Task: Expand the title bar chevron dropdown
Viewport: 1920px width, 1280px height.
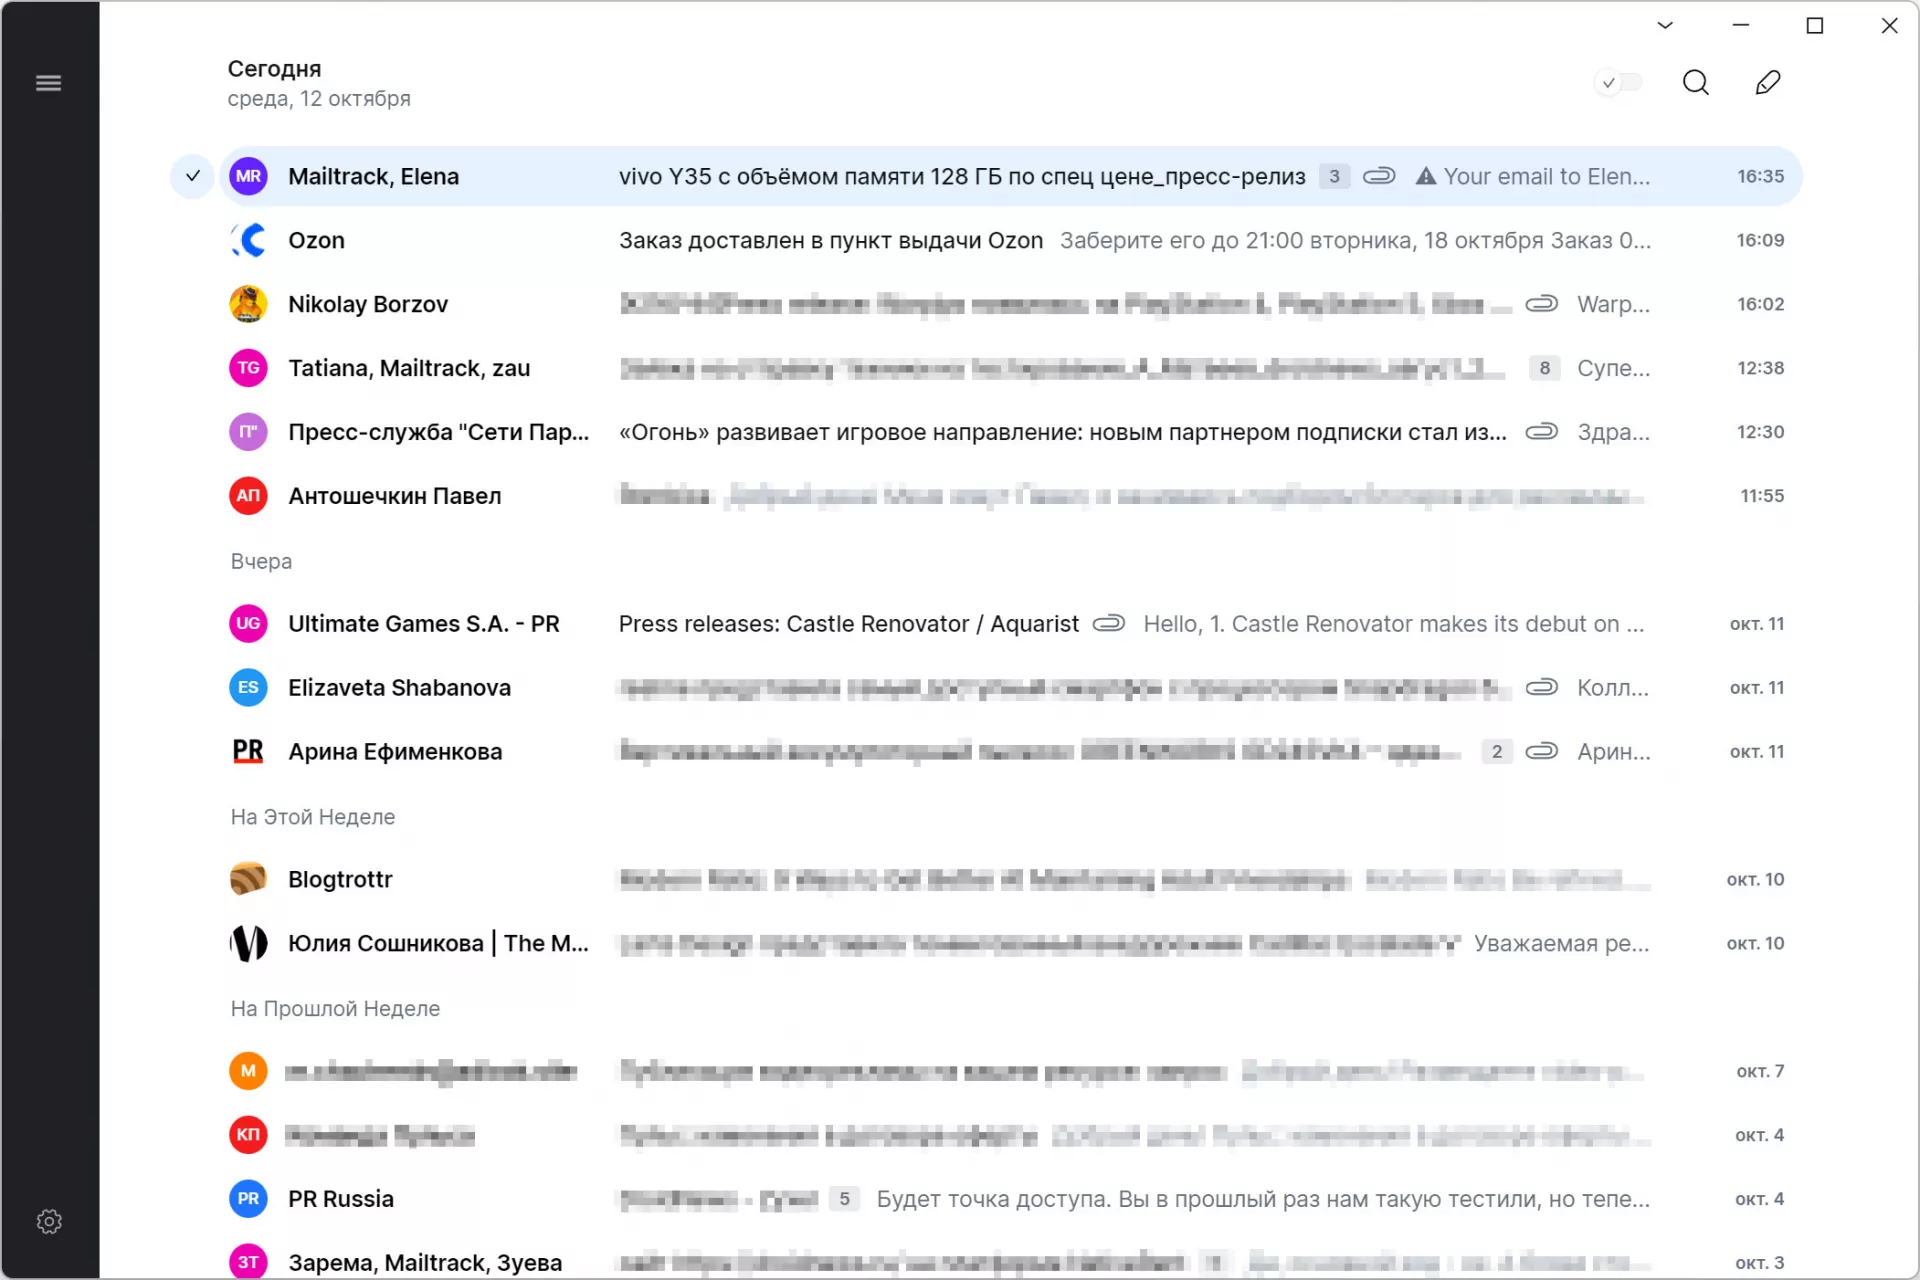Action: pyautogui.click(x=1665, y=26)
